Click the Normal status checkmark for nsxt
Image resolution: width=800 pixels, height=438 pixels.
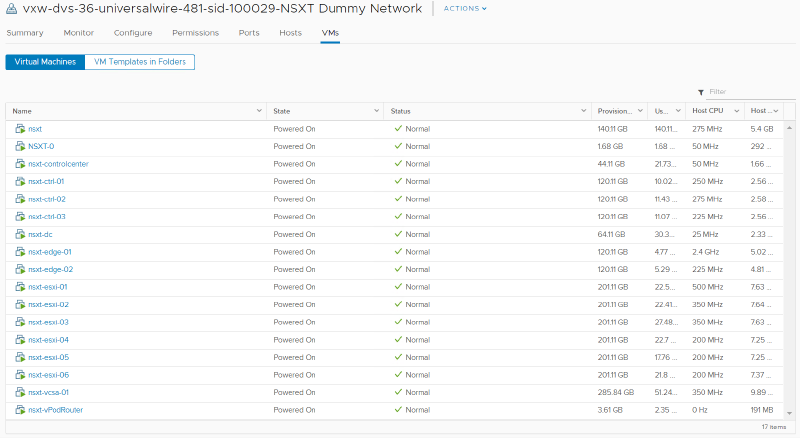[x=398, y=129]
